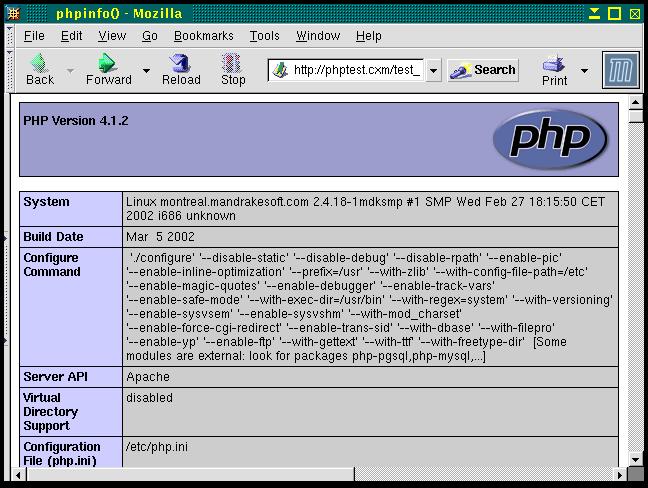Open the Tools menu
The image size is (648, 488).
tap(264, 36)
